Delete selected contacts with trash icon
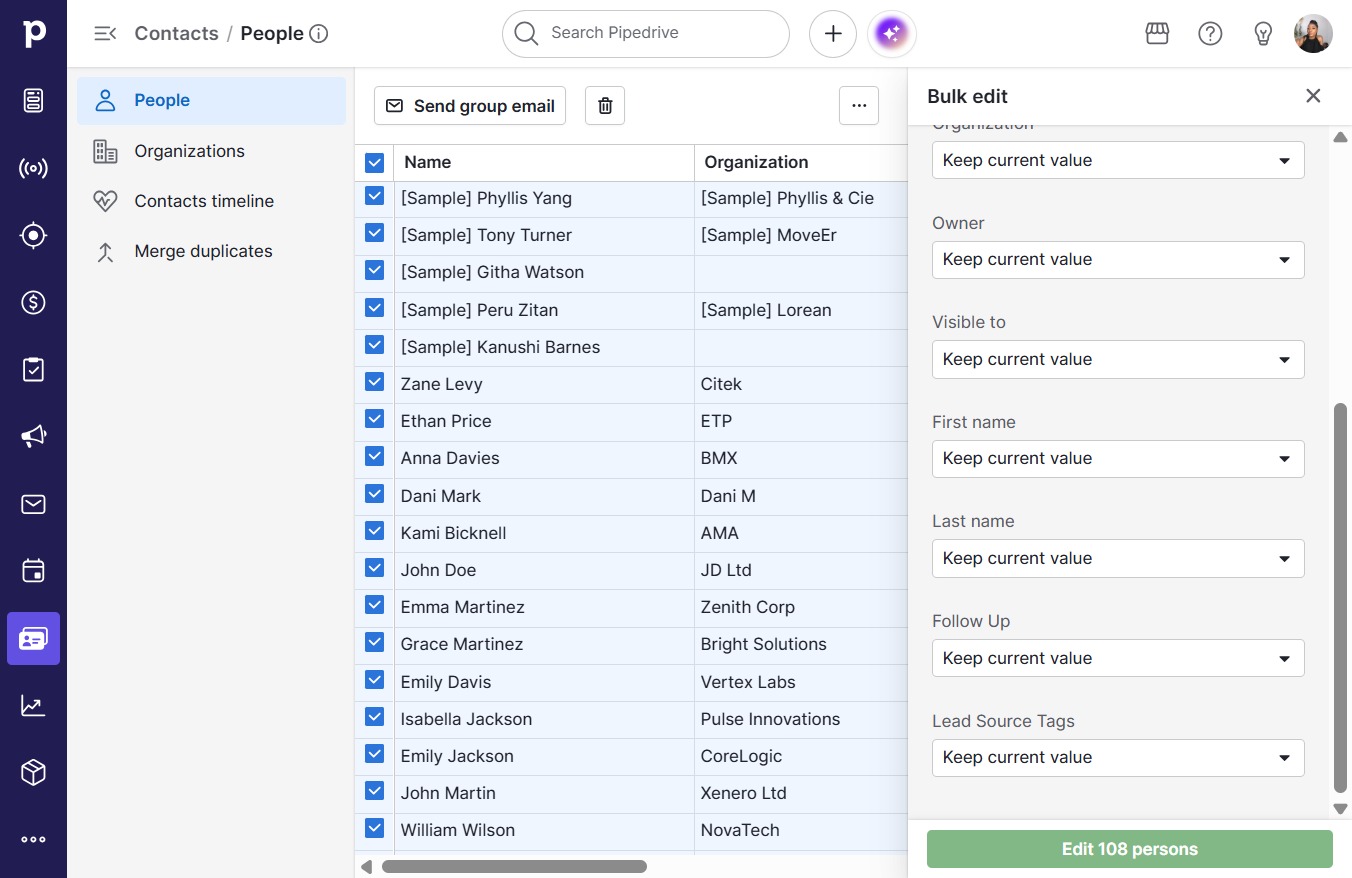The width and height of the screenshot is (1352, 878). click(605, 106)
